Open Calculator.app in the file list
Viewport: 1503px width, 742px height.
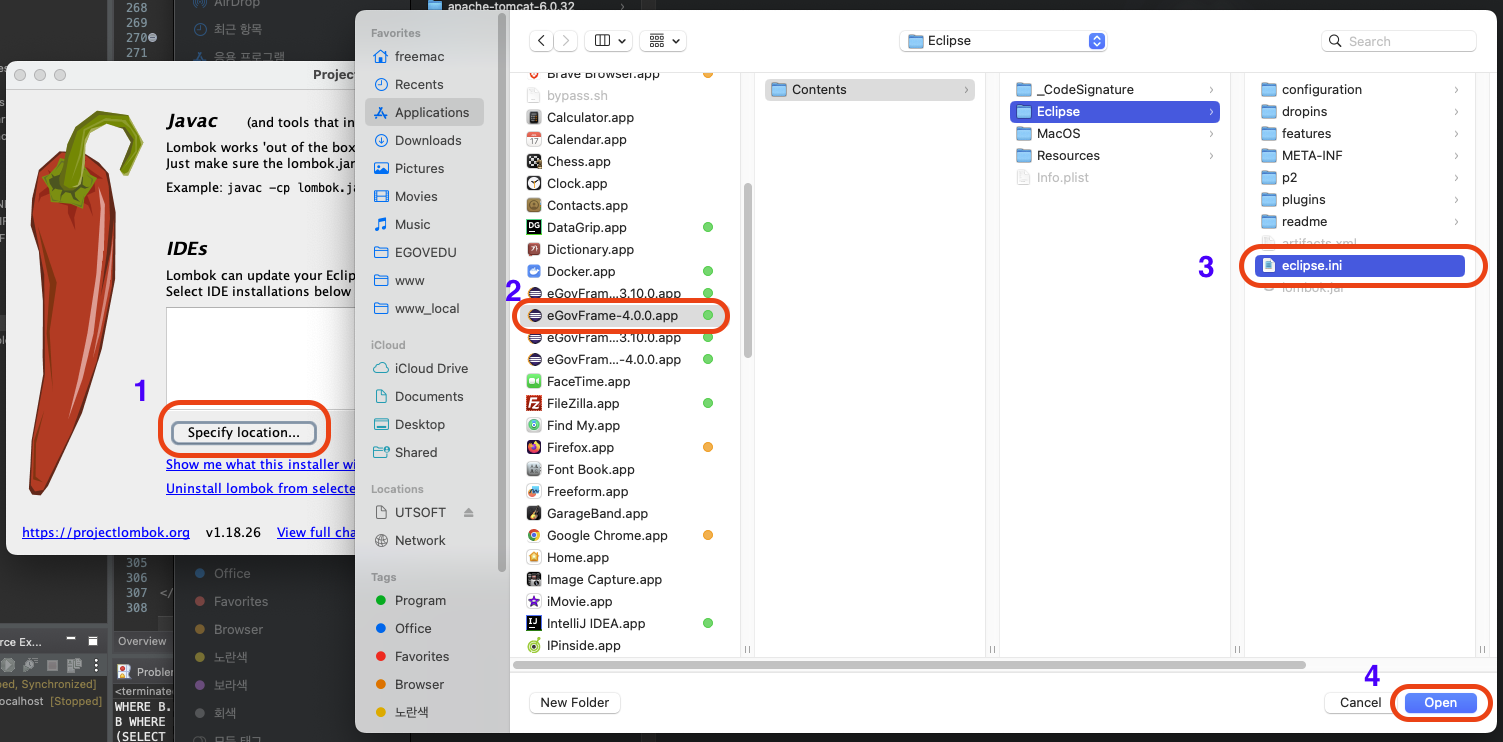pyautogui.click(x=590, y=117)
